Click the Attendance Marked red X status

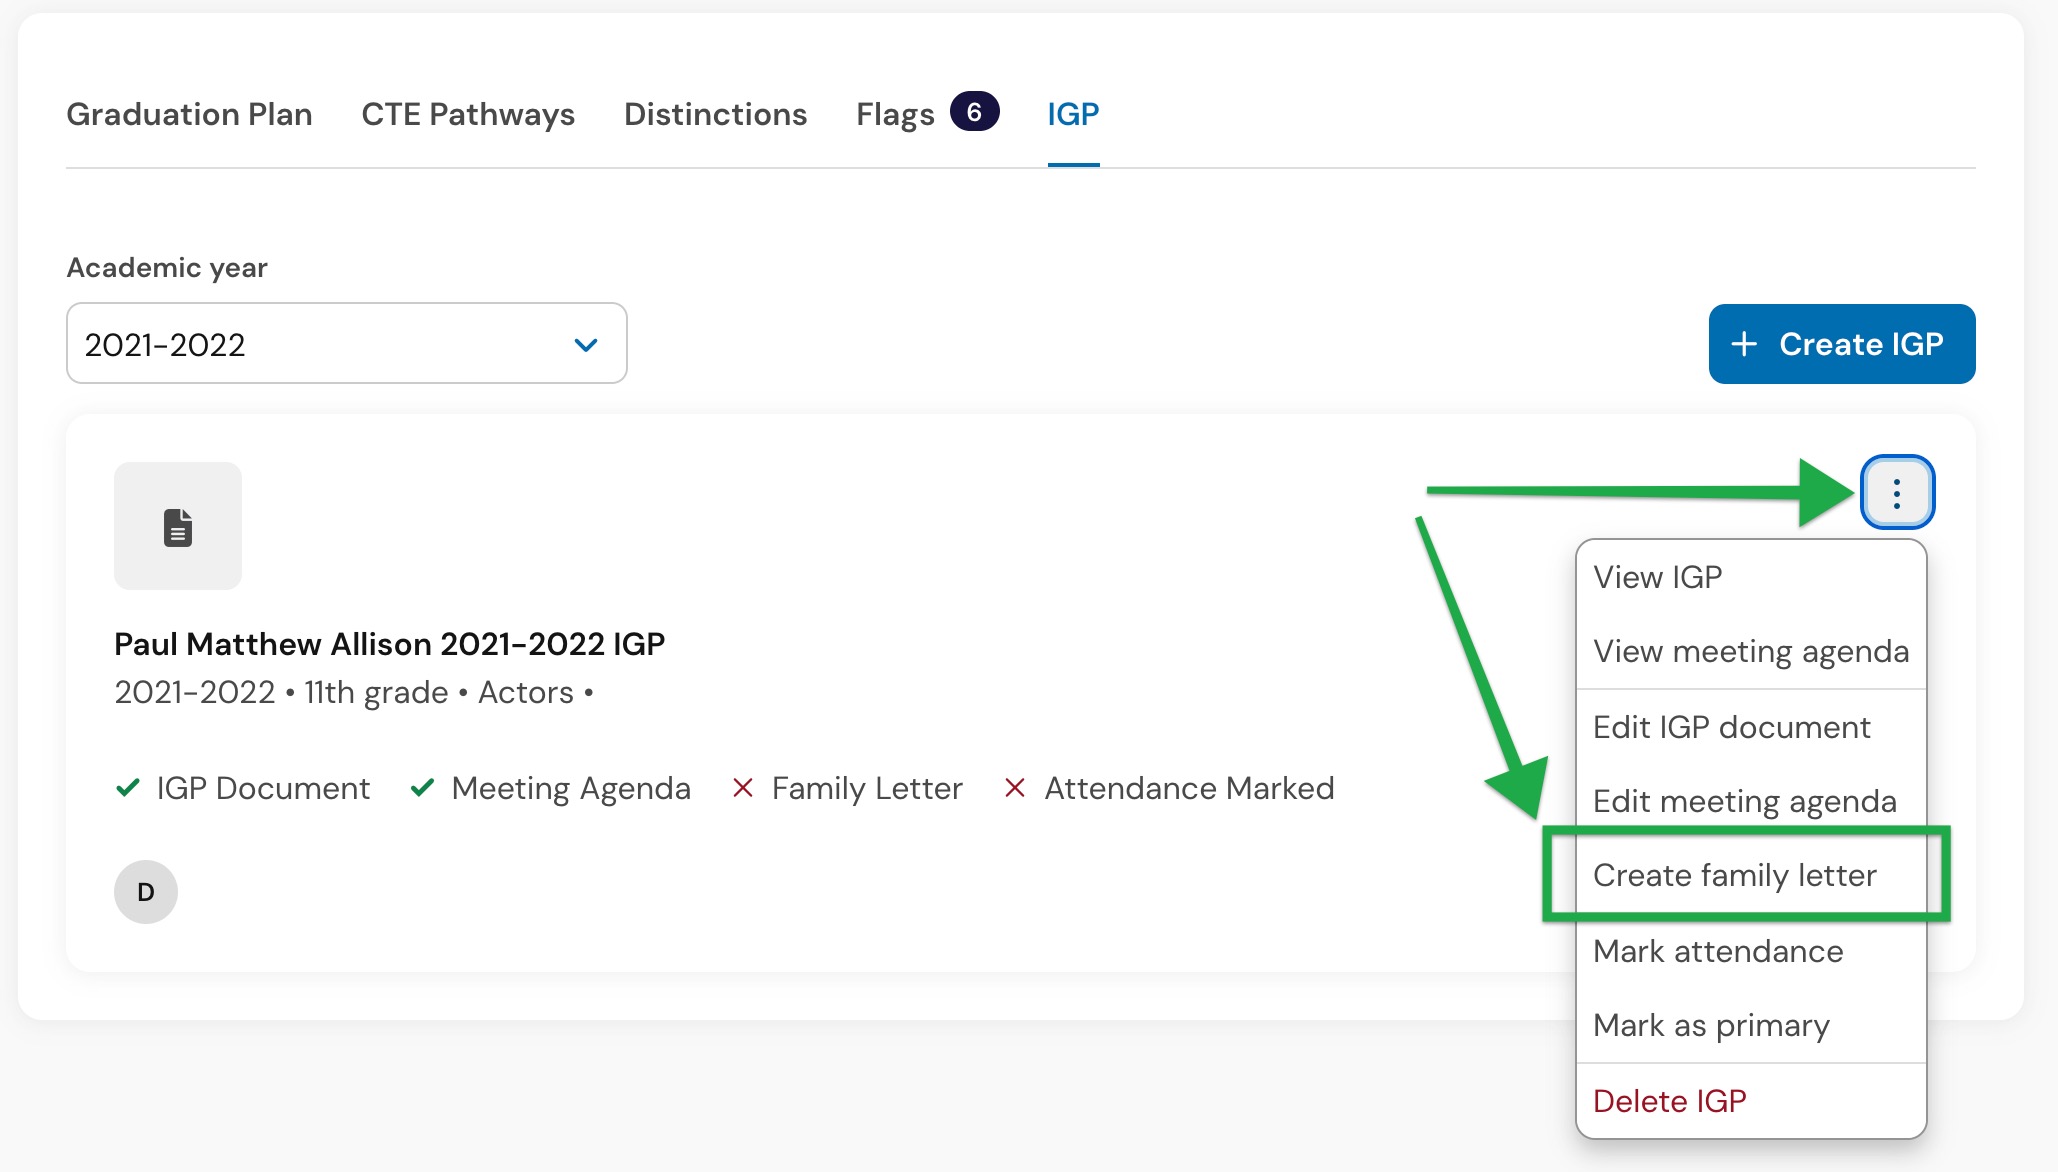point(1015,788)
